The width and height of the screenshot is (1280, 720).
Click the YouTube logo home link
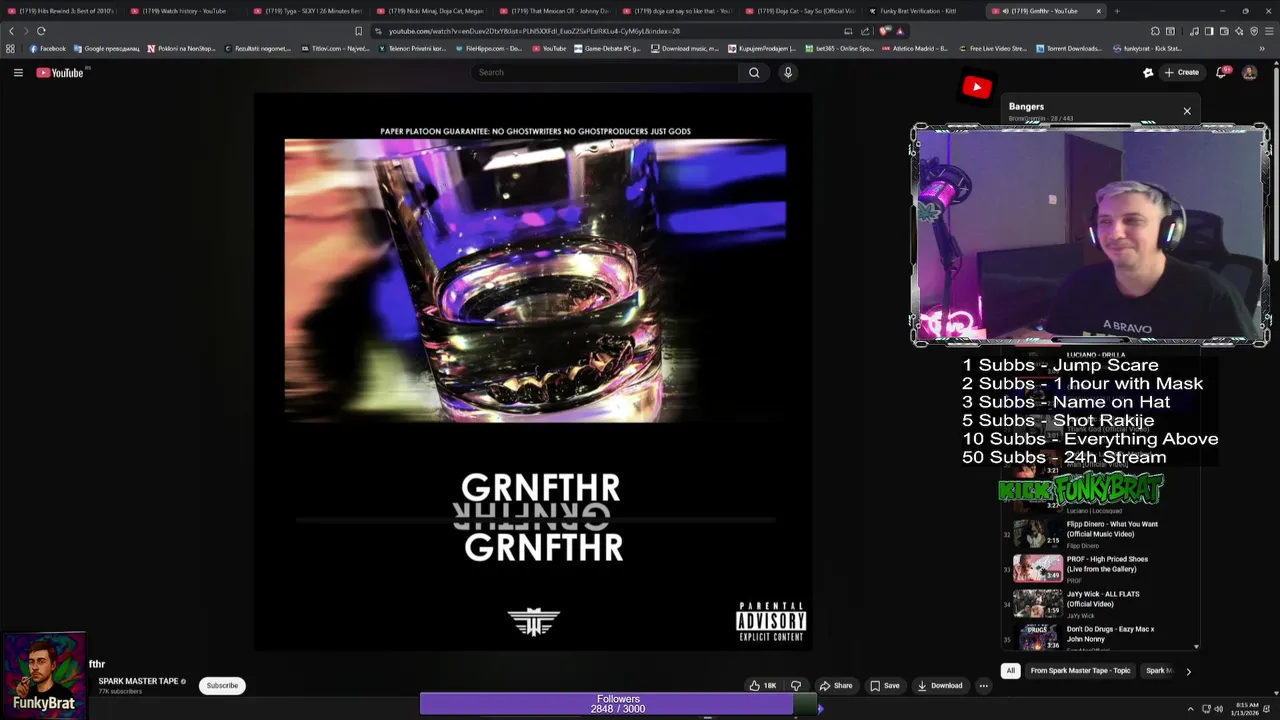pyautogui.click(x=60, y=72)
